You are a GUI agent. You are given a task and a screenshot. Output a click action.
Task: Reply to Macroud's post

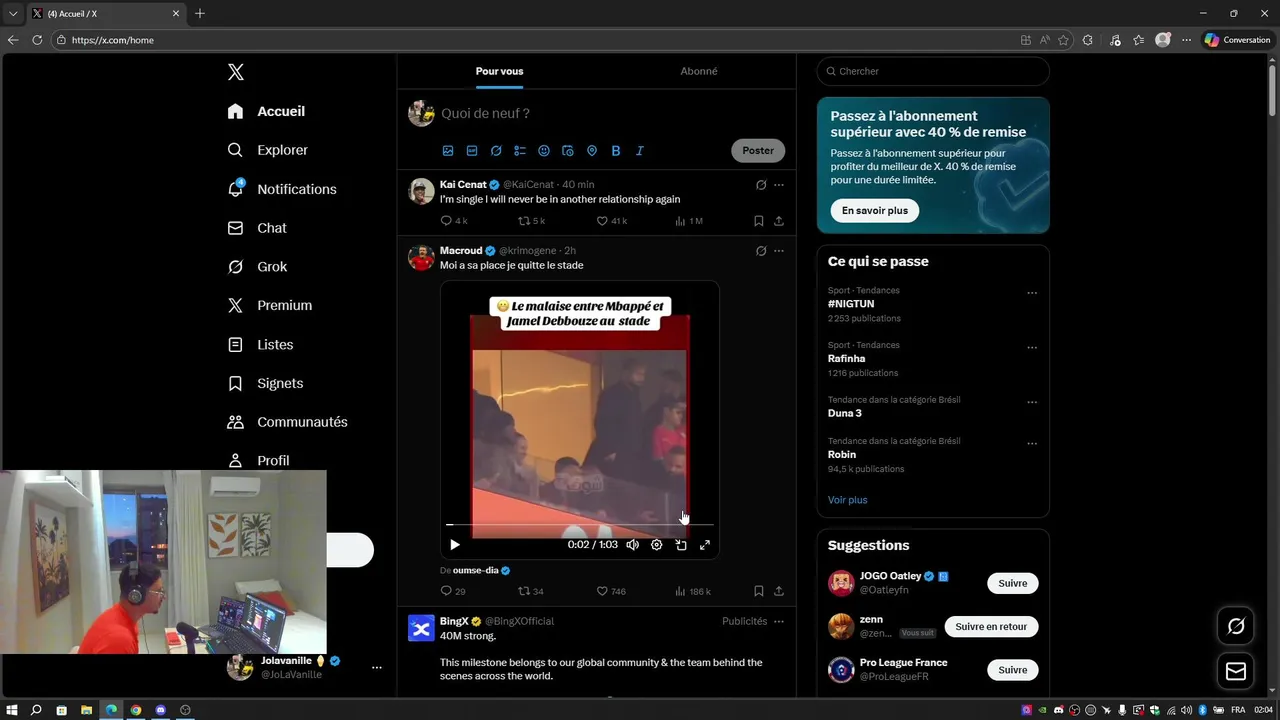point(453,591)
